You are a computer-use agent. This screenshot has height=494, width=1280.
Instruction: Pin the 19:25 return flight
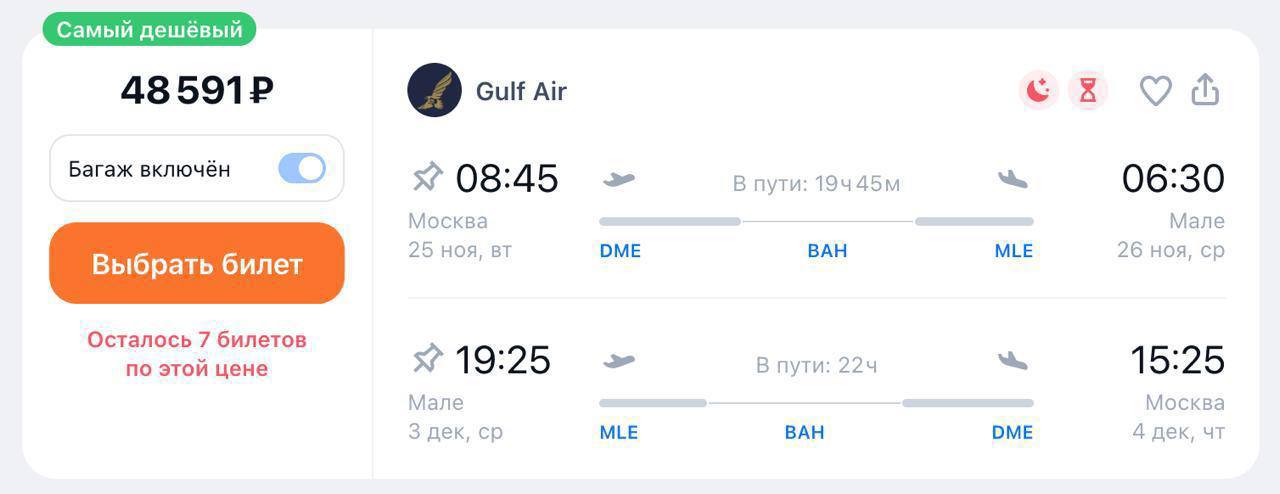click(x=427, y=358)
